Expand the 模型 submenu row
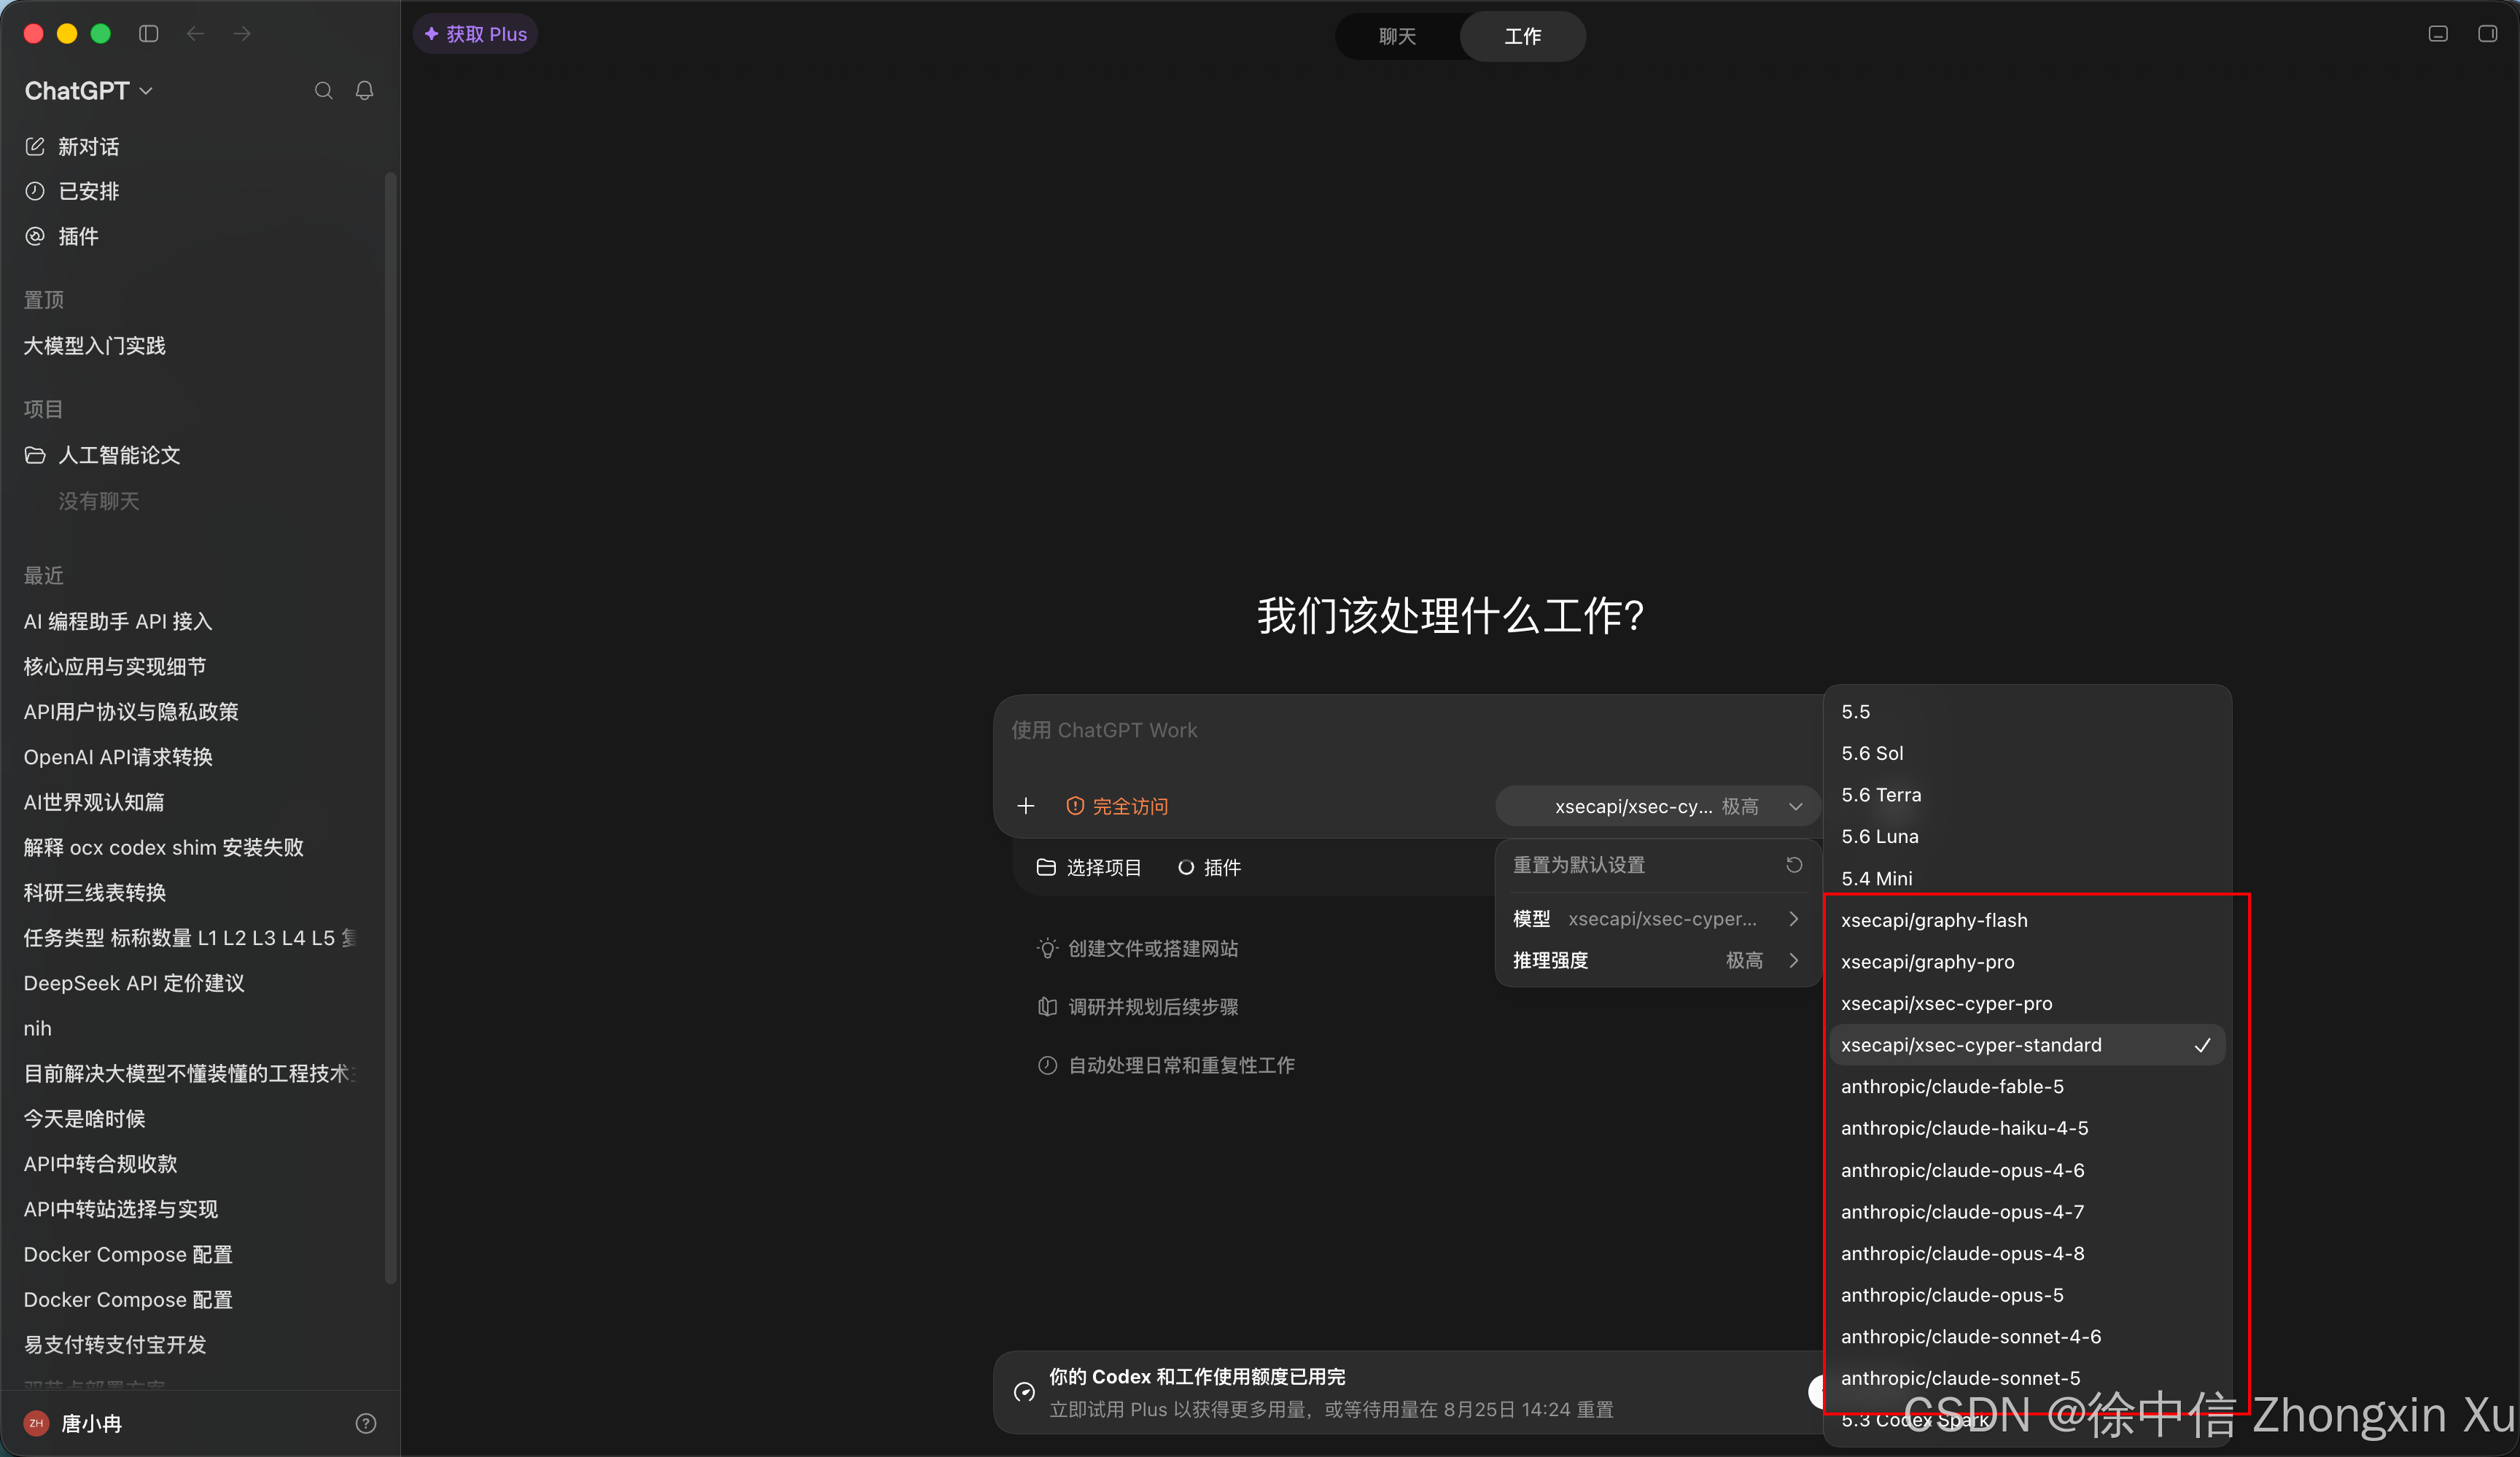The image size is (2520, 1457). [x=1657, y=919]
